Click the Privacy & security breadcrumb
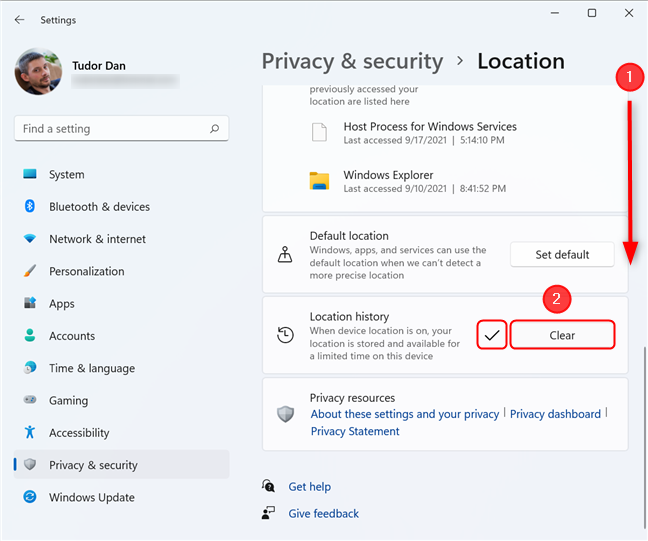This screenshot has width=648, height=541. [353, 61]
